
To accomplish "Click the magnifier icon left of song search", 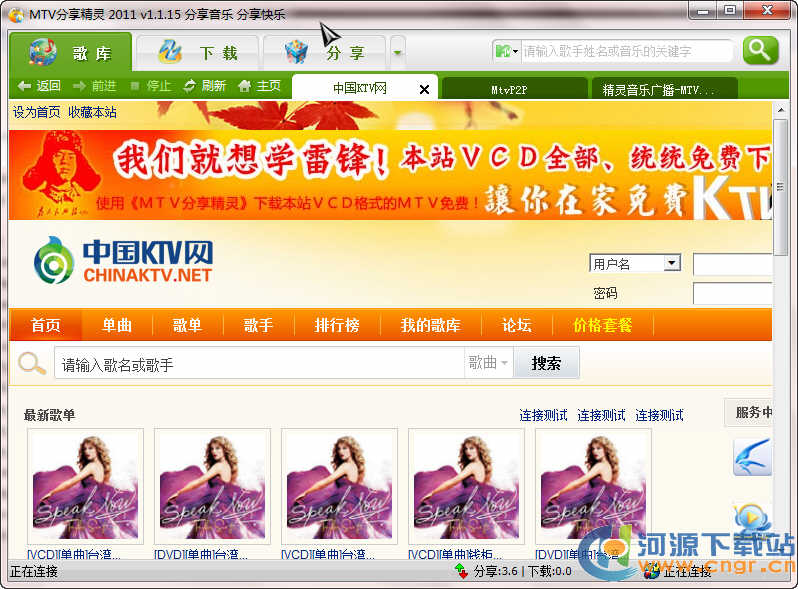I will tap(32, 363).
